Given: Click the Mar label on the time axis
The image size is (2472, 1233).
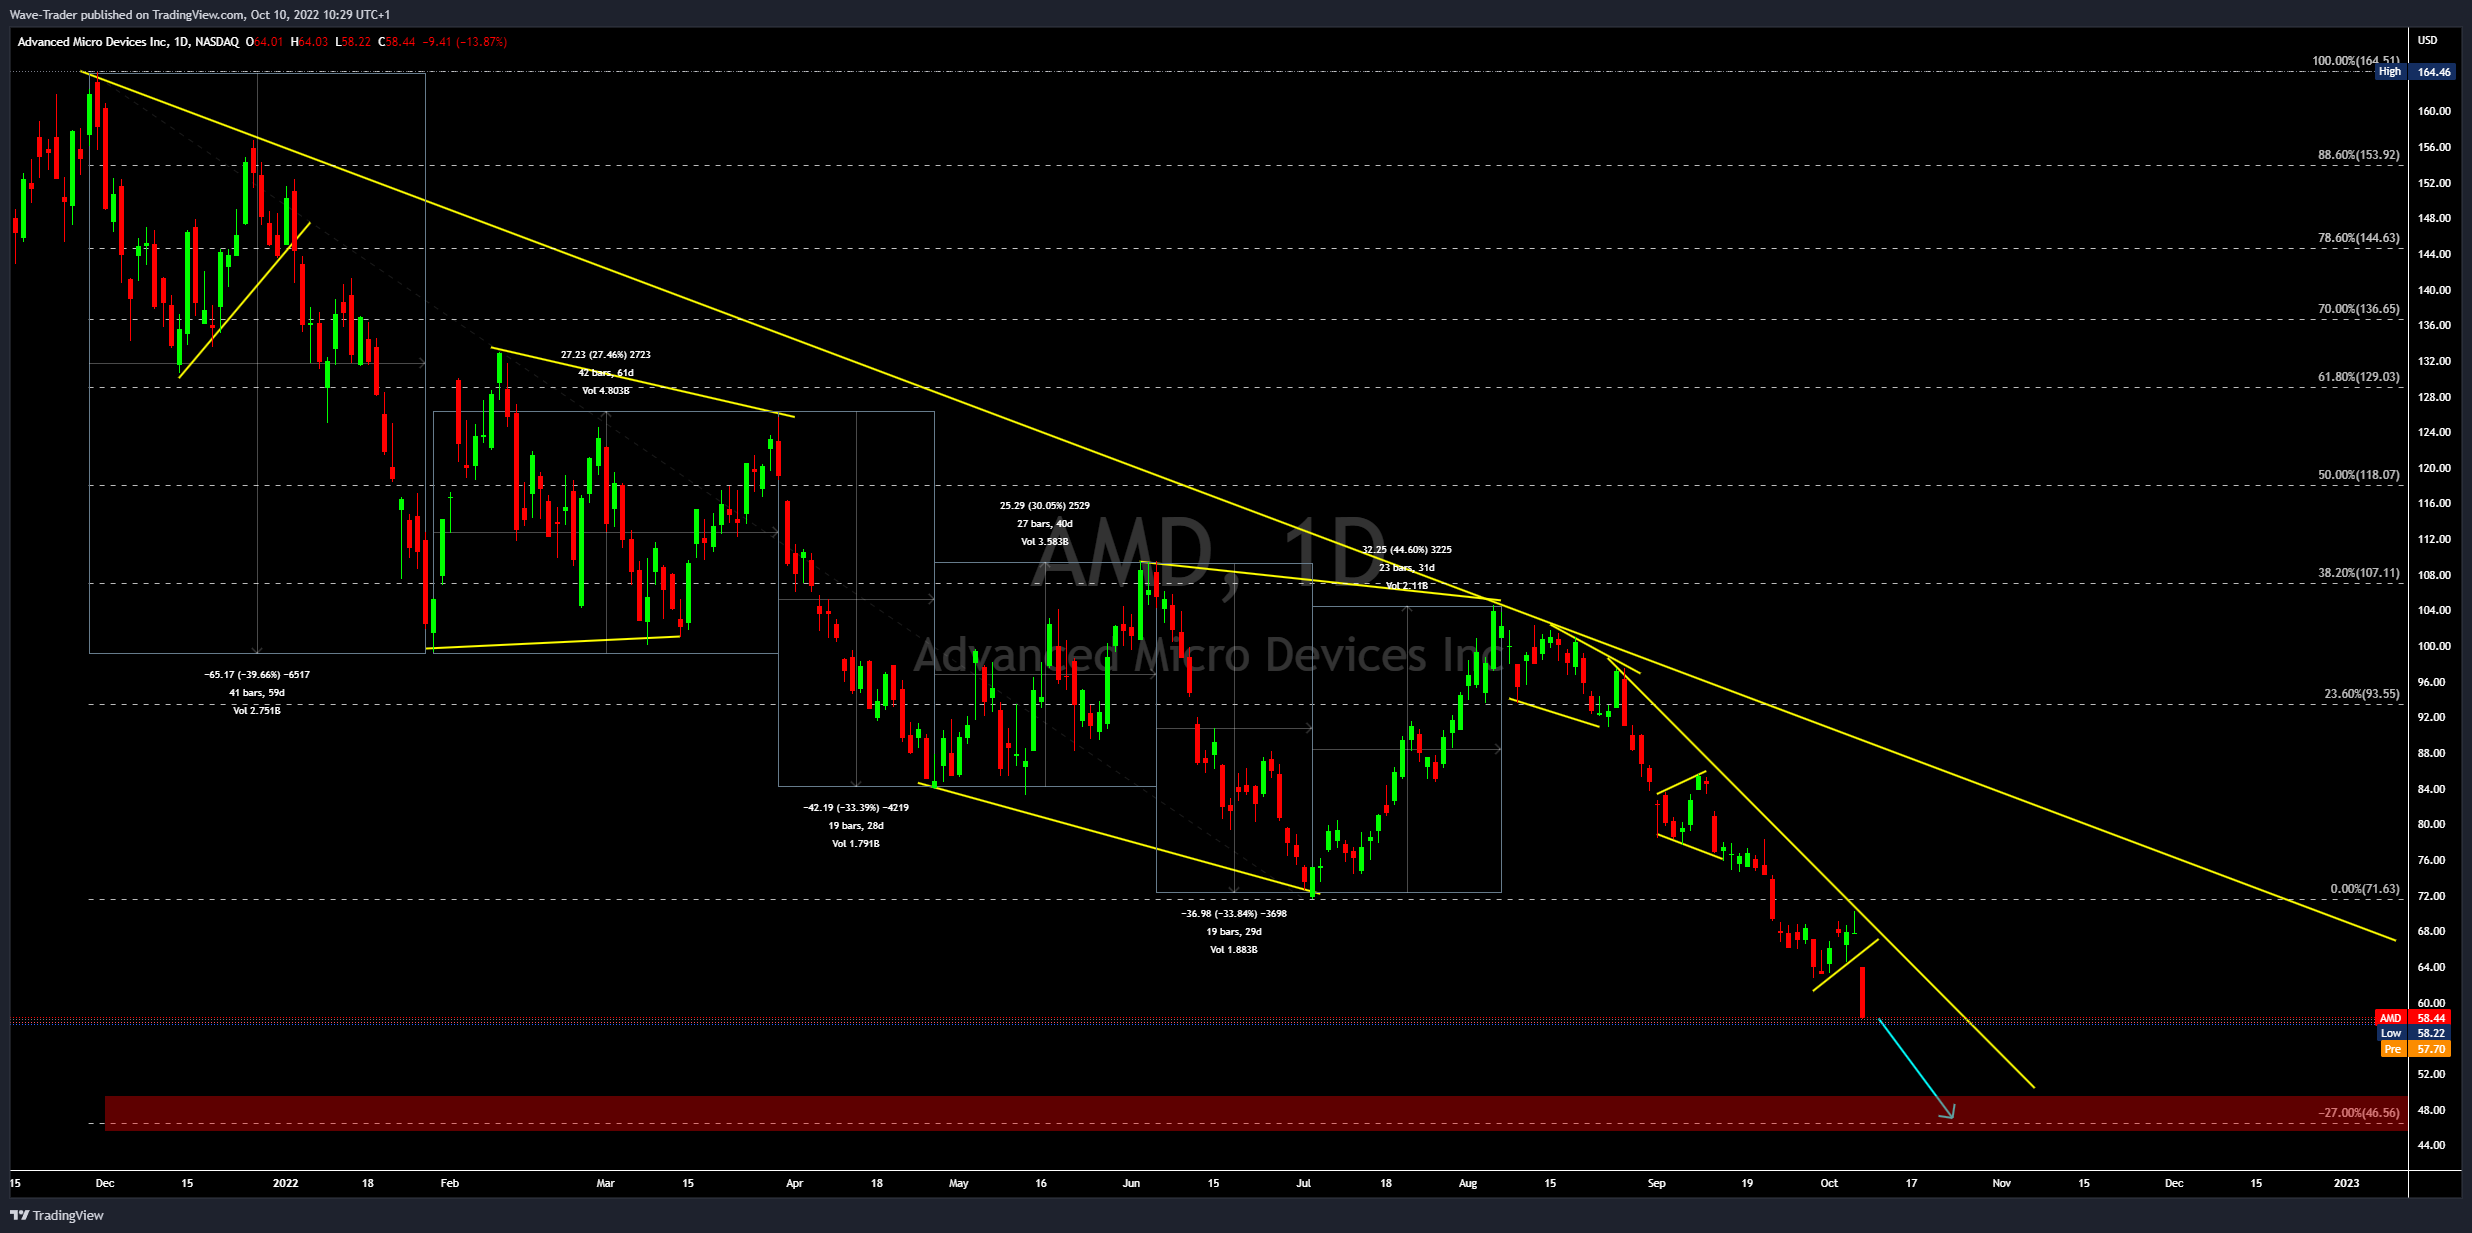Looking at the screenshot, I should (x=606, y=1183).
